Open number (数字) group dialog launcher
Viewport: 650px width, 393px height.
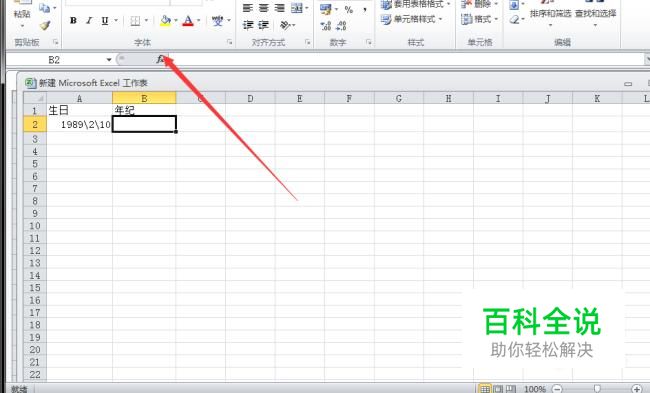pos(369,42)
